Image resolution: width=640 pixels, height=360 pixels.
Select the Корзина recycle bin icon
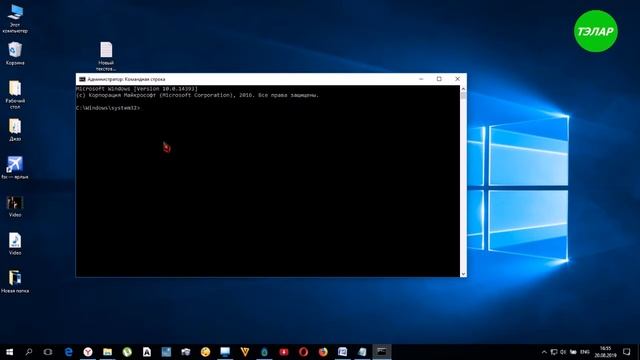15,53
